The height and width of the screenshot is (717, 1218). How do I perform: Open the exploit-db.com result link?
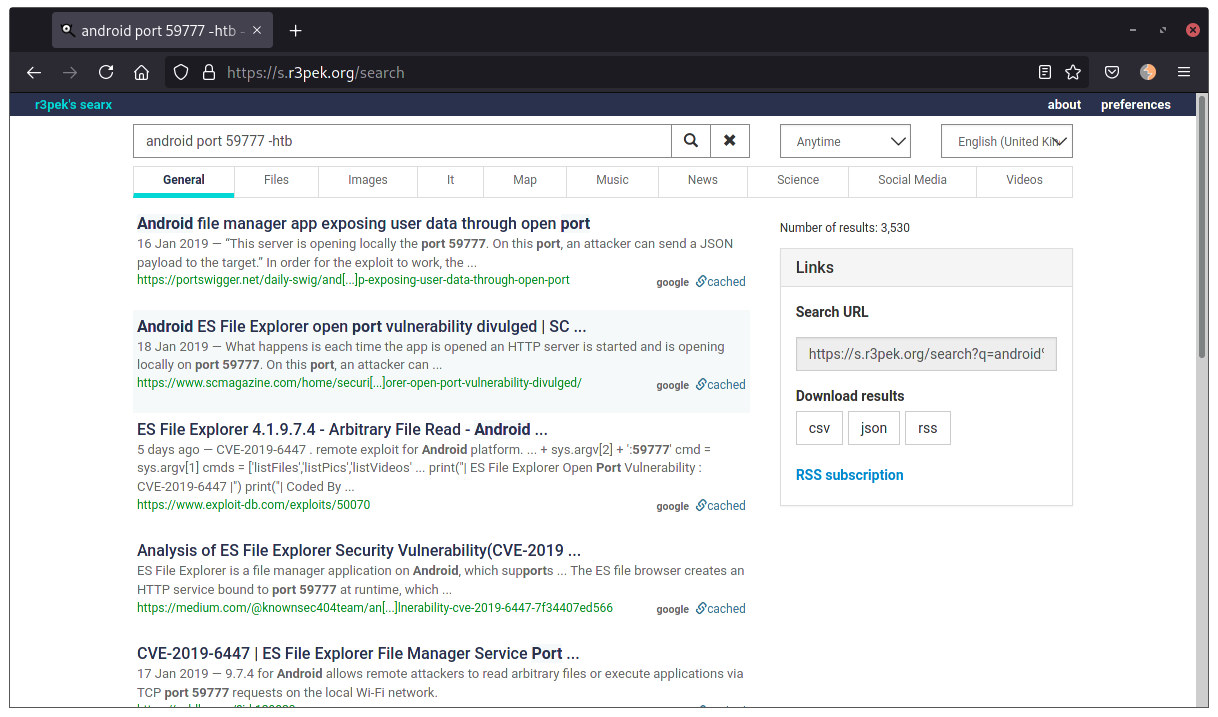click(253, 505)
